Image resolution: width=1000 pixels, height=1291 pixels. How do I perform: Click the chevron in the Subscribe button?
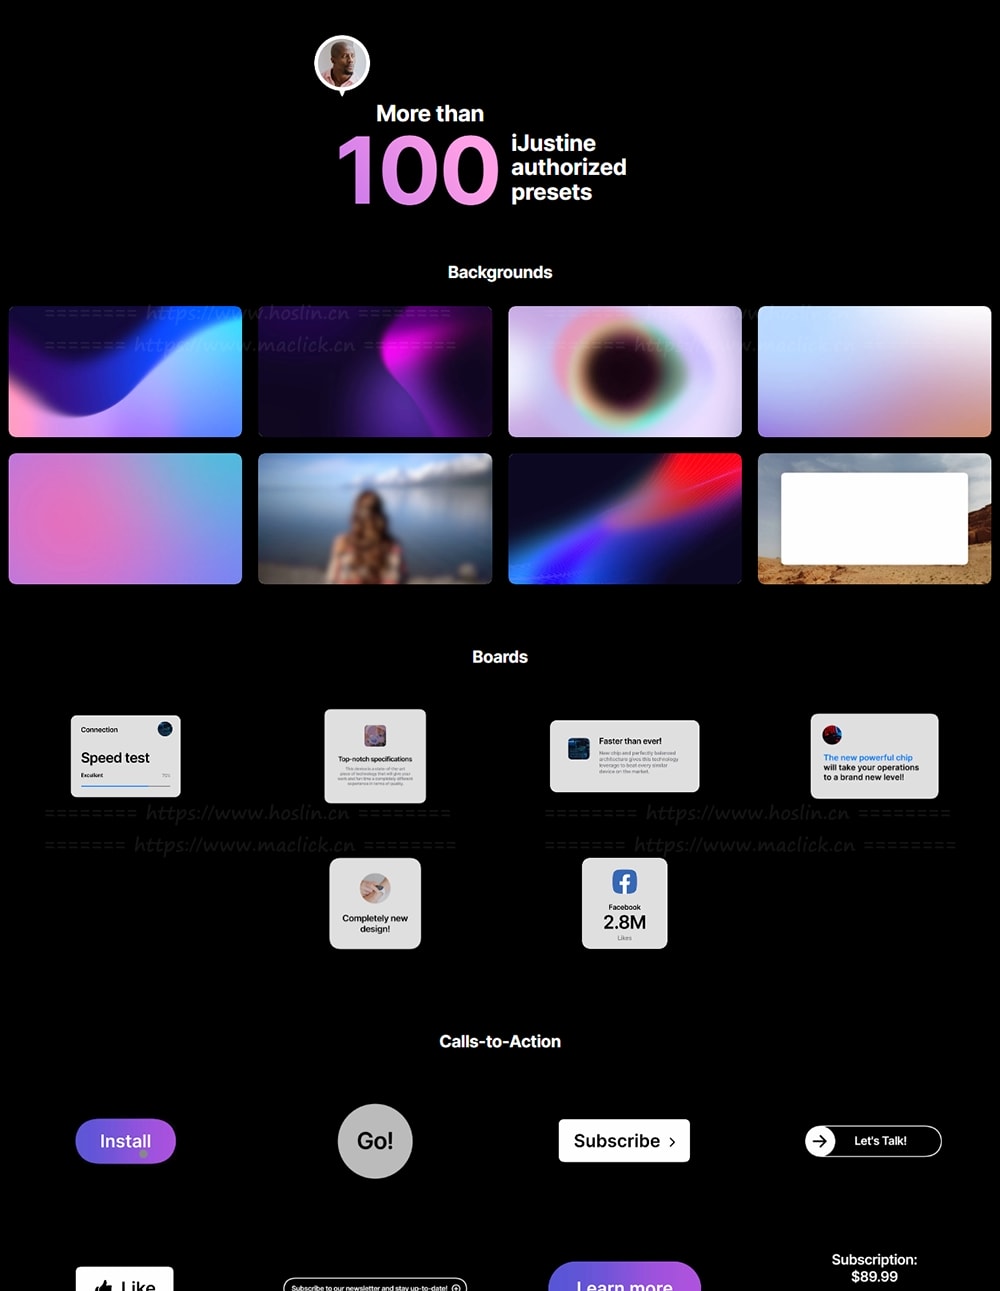point(672,1142)
